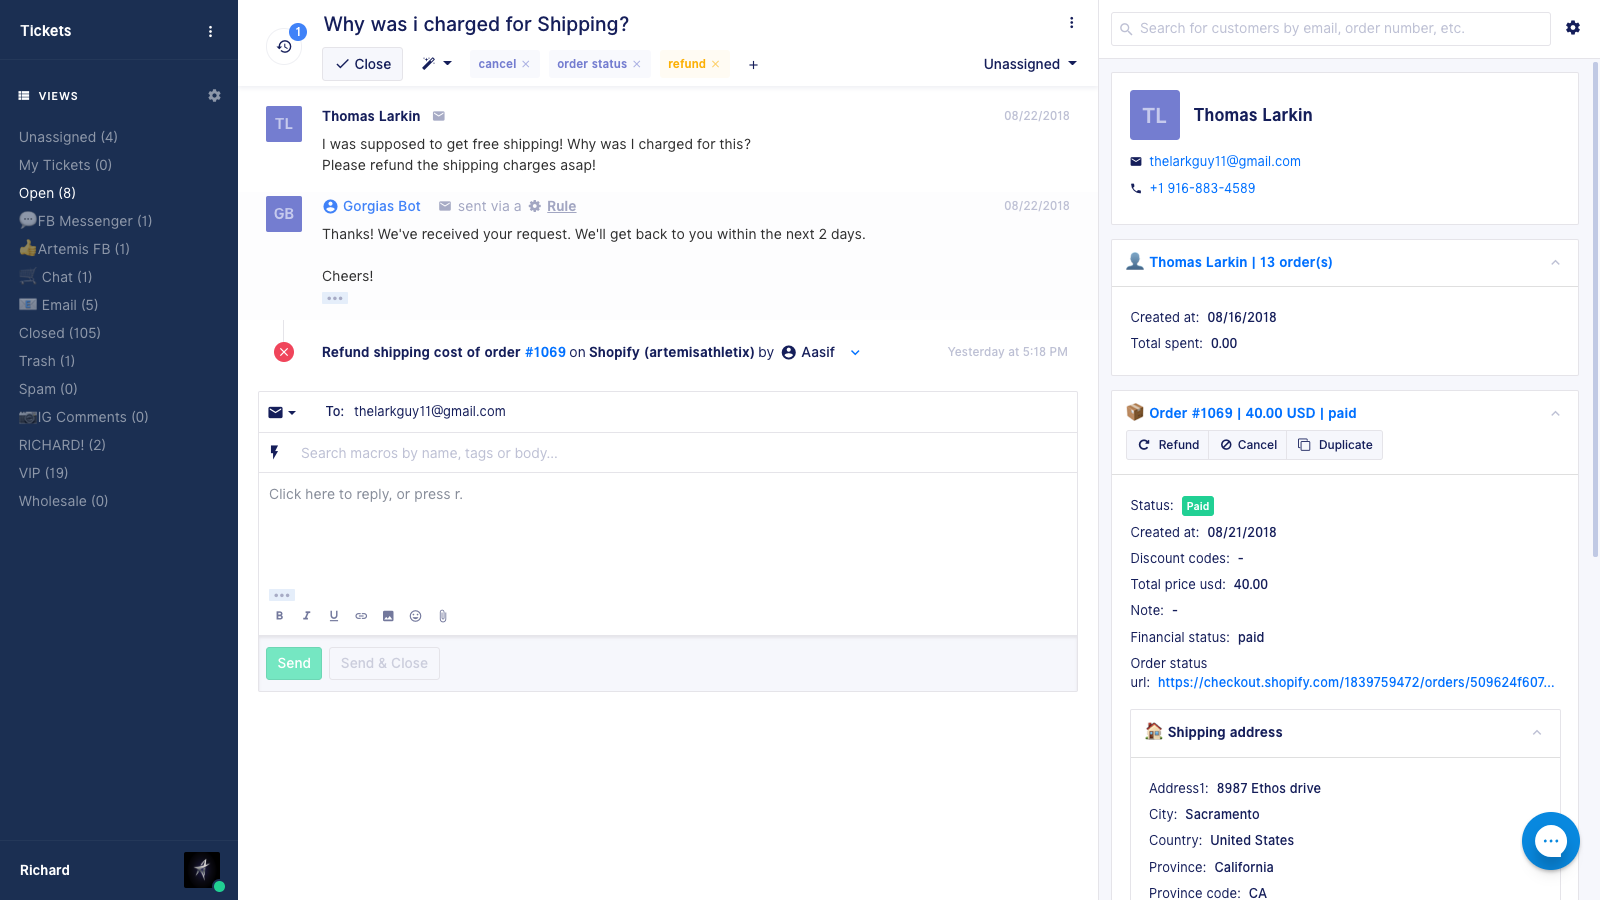Open the Rule link in bot message

pos(561,206)
